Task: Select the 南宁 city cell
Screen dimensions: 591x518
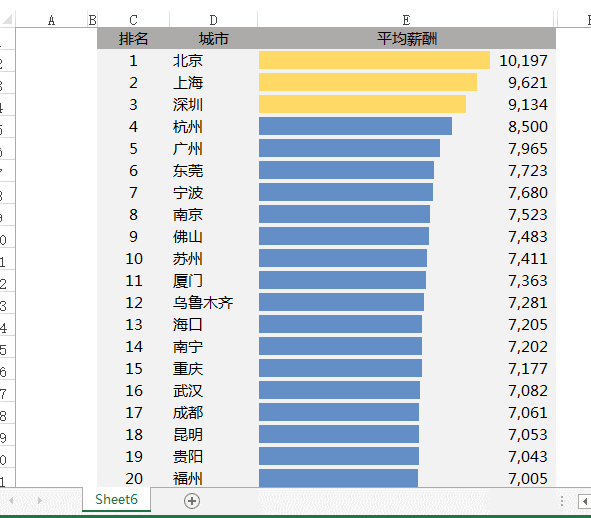Action: 213,346
